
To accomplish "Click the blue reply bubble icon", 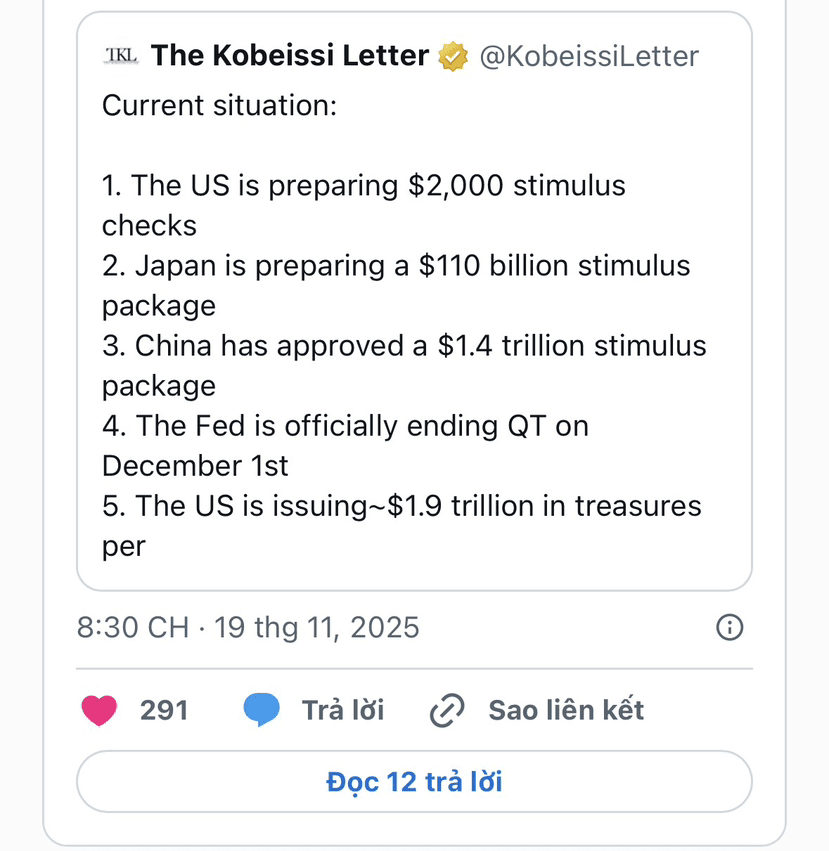I will 262,711.
